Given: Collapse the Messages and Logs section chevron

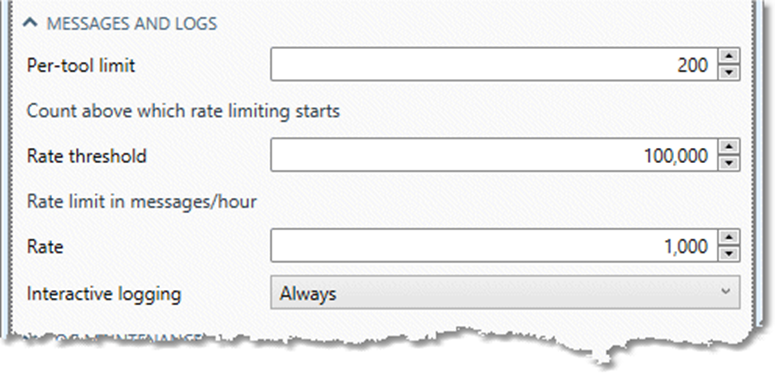Looking at the screenshot, I should click(31, 23).
